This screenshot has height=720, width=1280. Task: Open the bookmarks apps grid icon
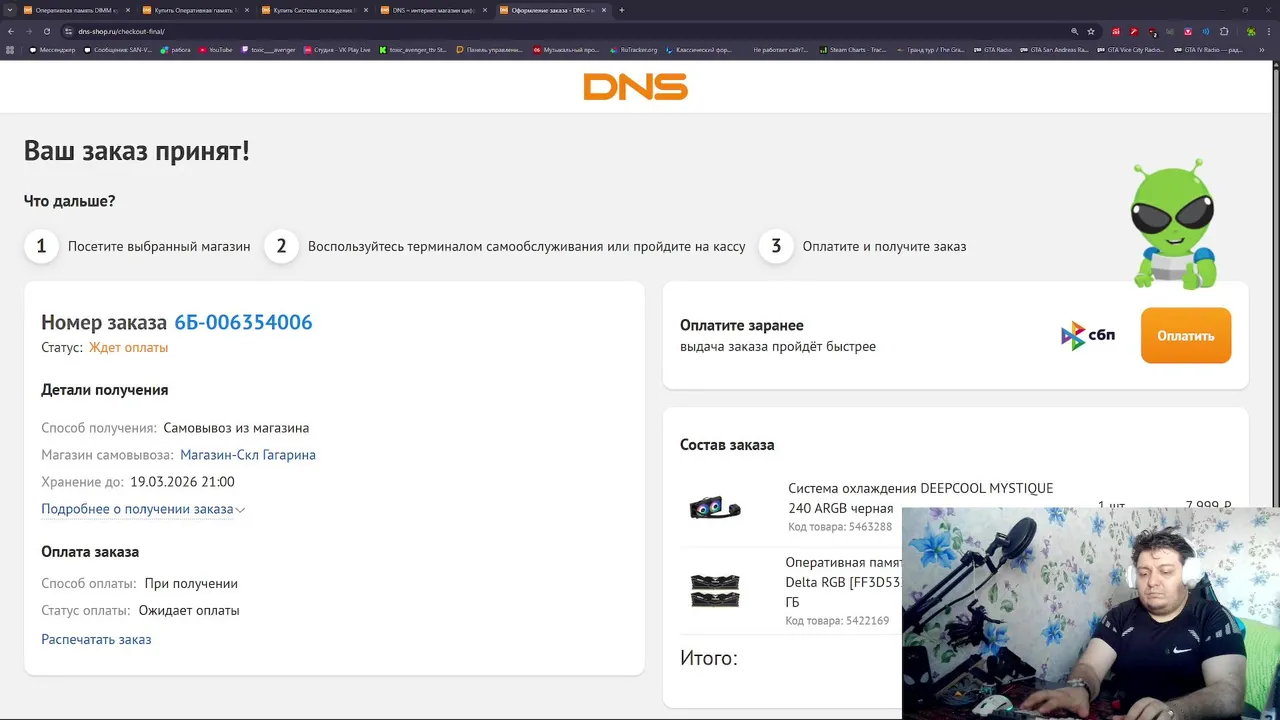point(11,49)
